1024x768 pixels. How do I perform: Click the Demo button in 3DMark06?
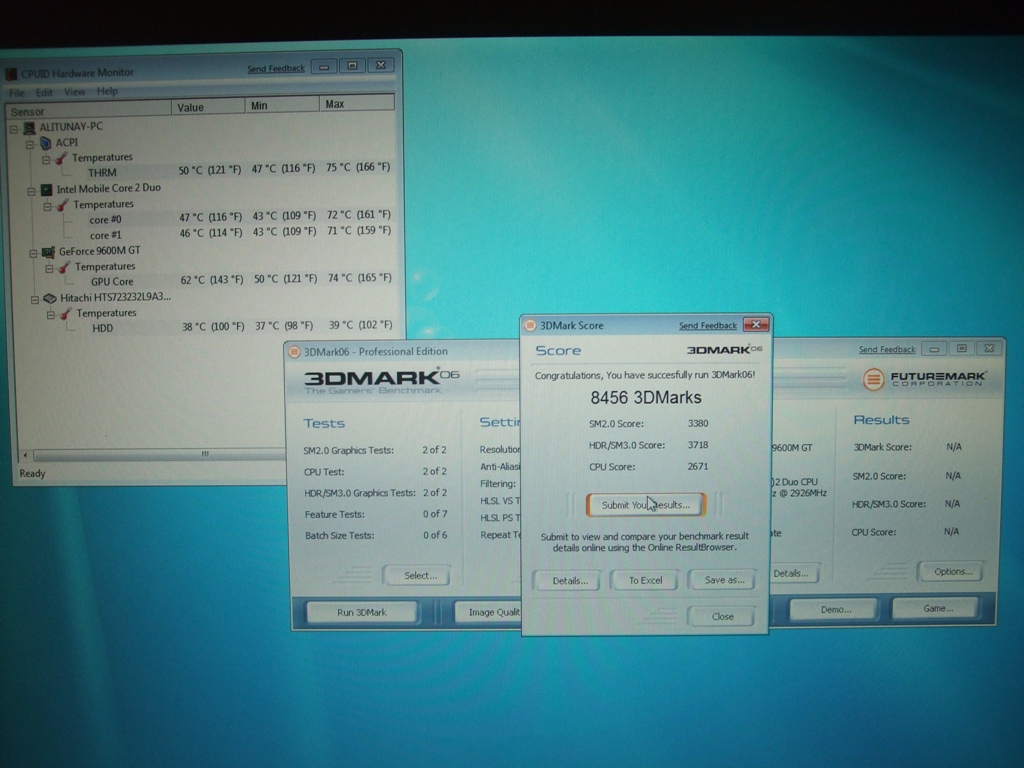point(835,609)
